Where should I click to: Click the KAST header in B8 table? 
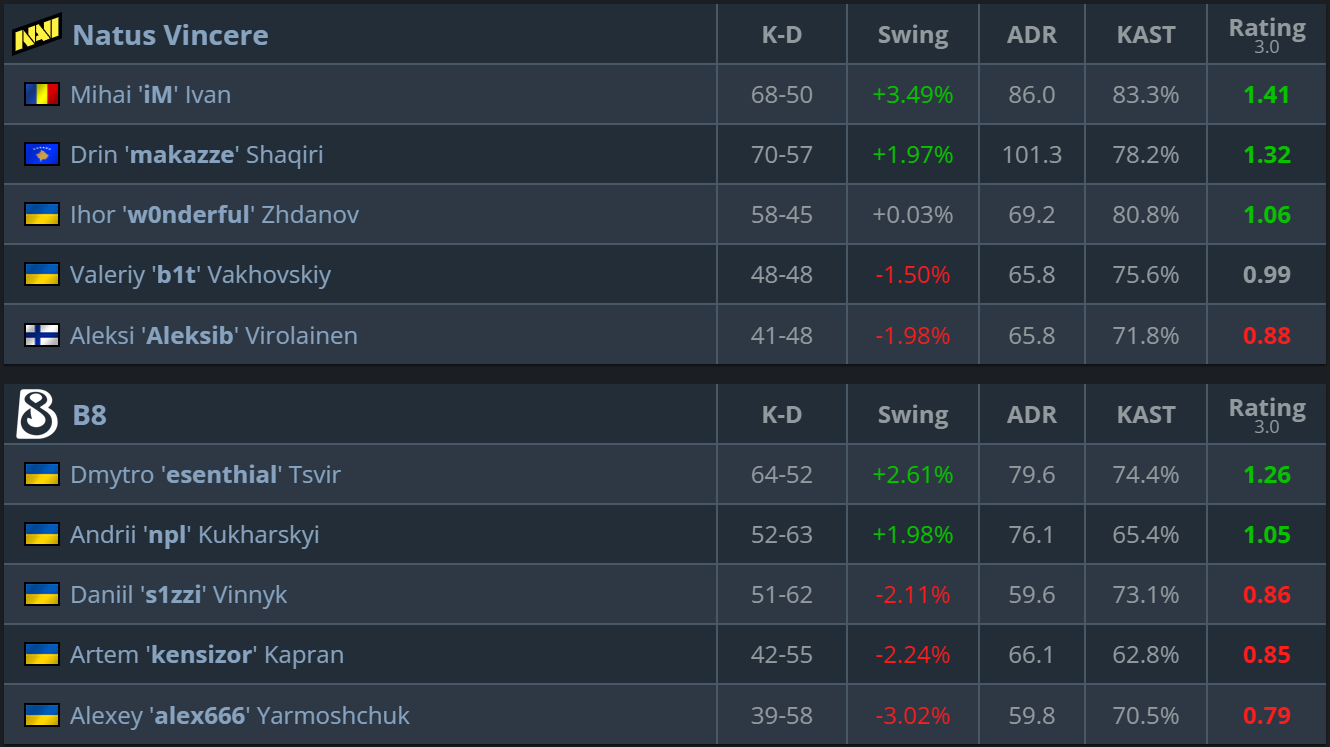click(1145, 415)
